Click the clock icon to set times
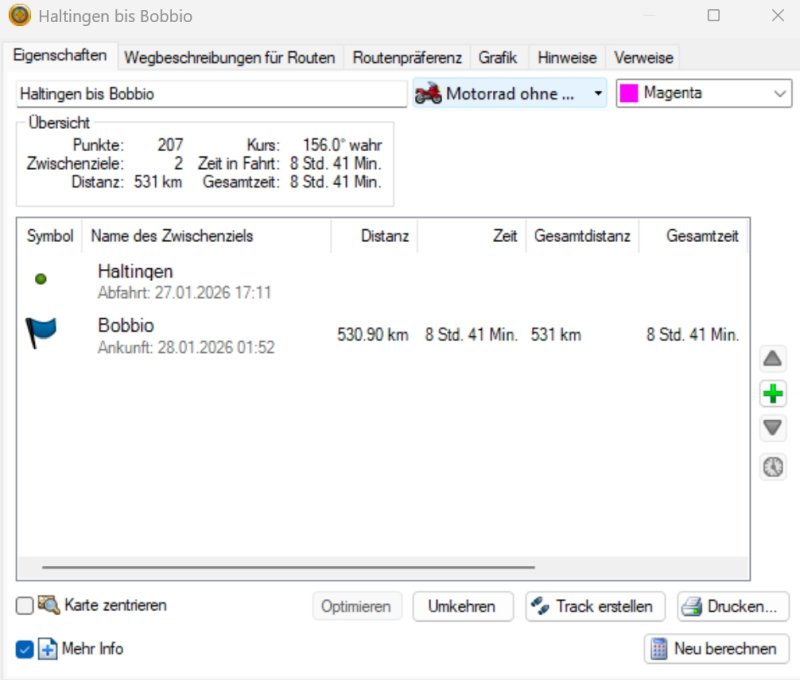Viewport: 800px width, 680px height. click(773, 466)
